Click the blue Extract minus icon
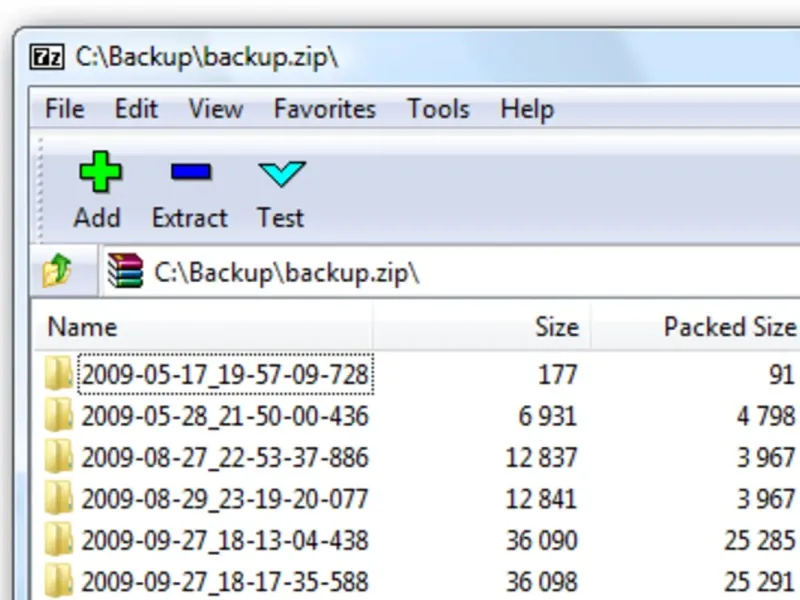The width and height of the screenshot is (800, 600). point(190,172)
